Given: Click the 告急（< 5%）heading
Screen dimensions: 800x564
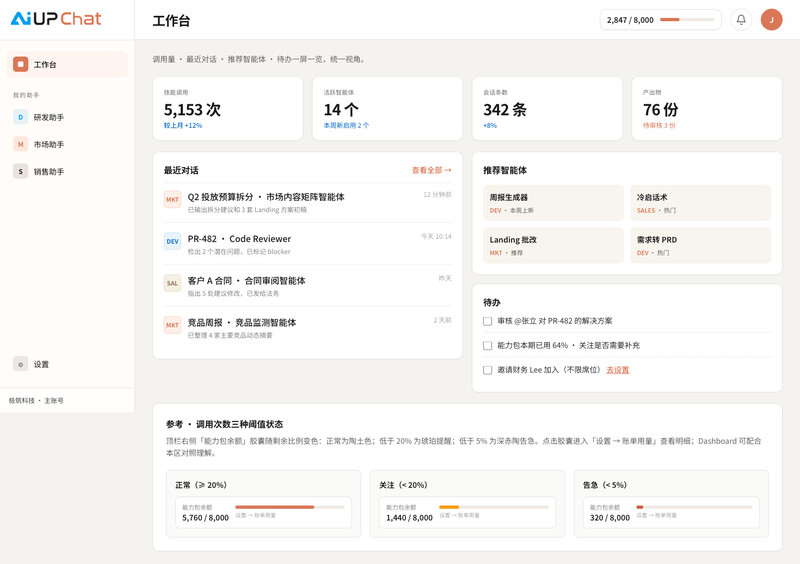Looking at the screenshot, I should pos(605,485).
